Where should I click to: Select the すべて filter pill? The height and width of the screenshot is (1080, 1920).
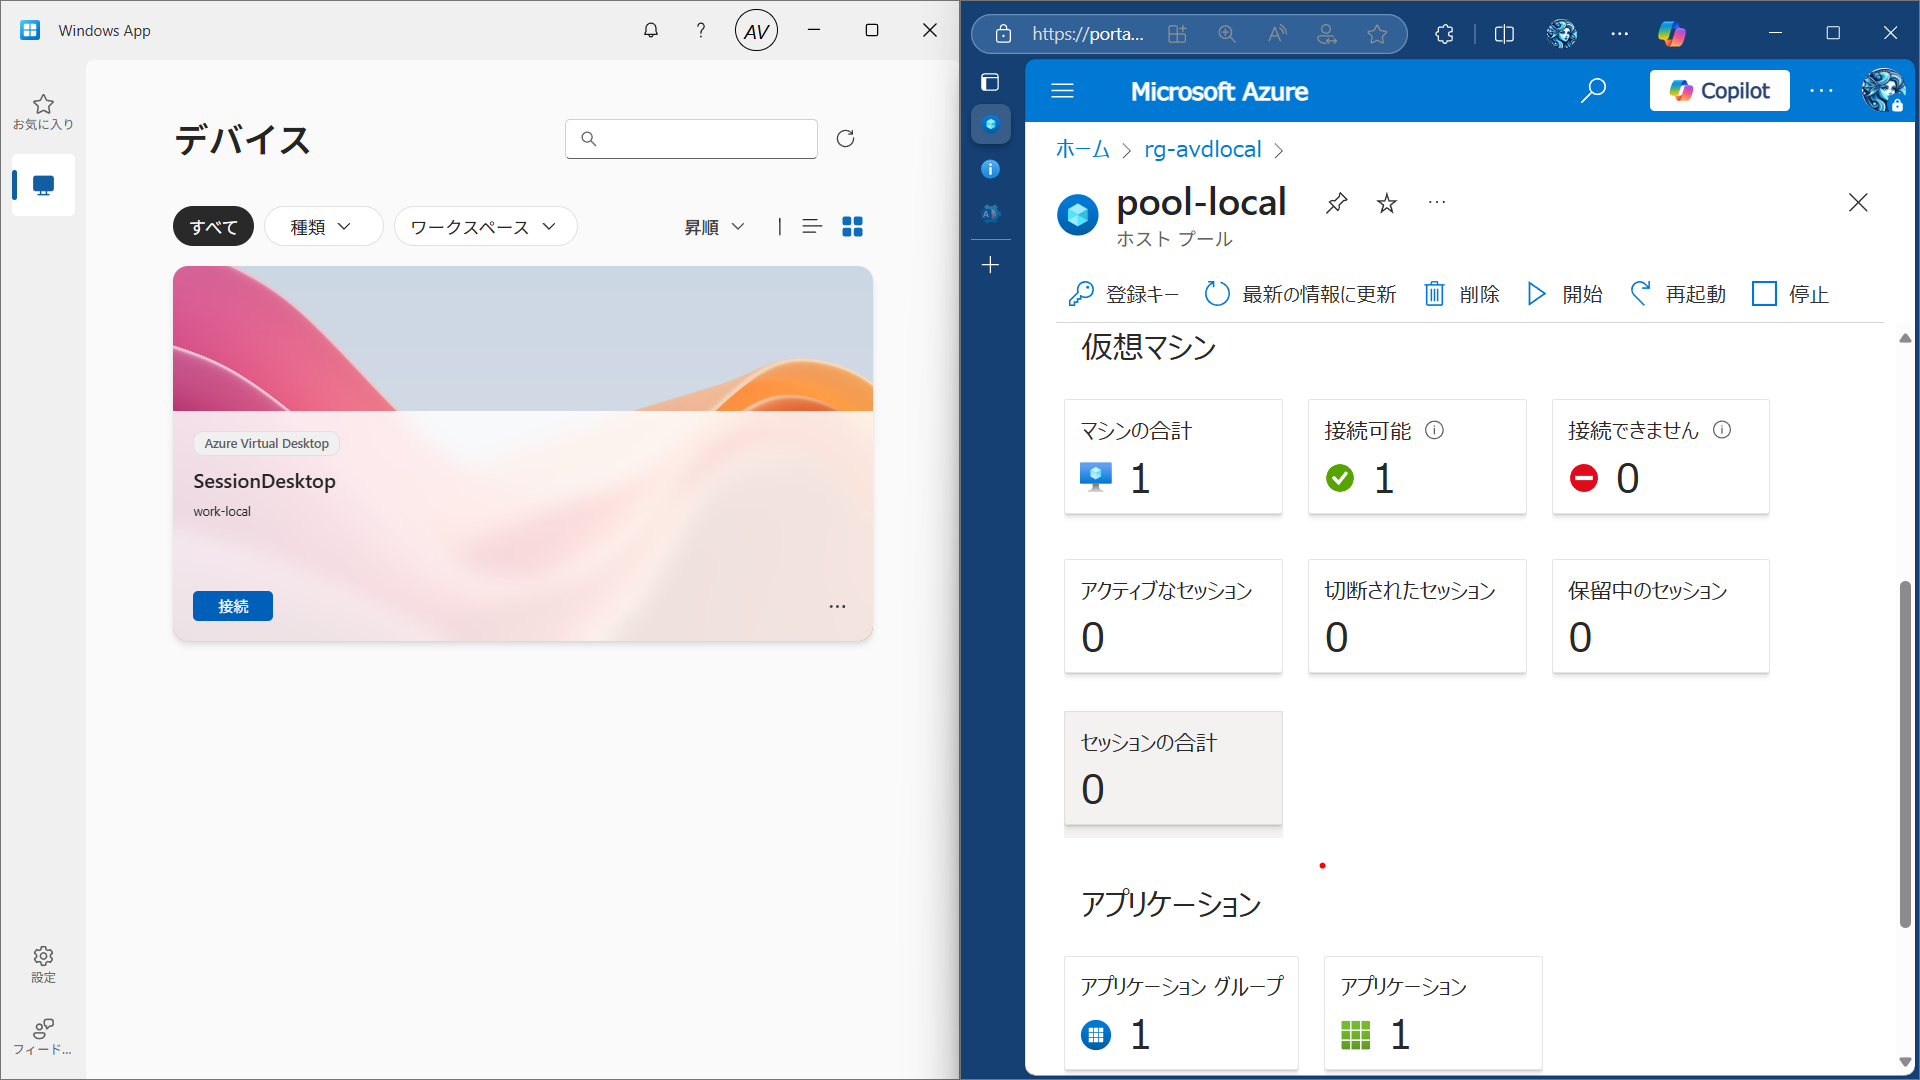[x=213, y=227]
